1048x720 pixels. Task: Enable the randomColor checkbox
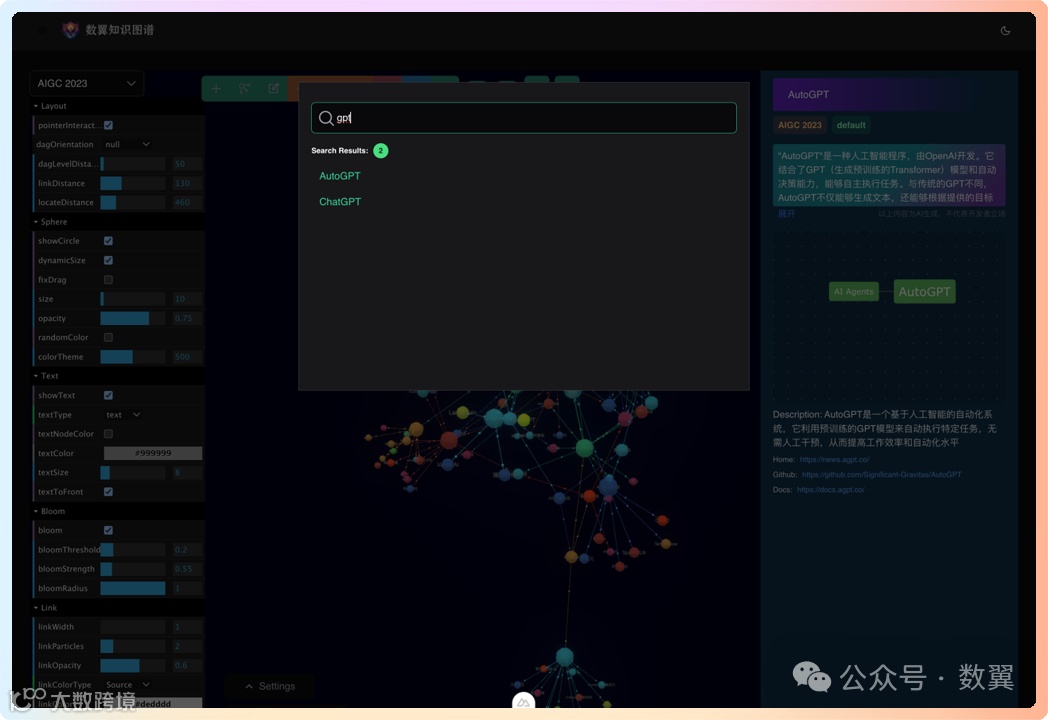[108, 338]
